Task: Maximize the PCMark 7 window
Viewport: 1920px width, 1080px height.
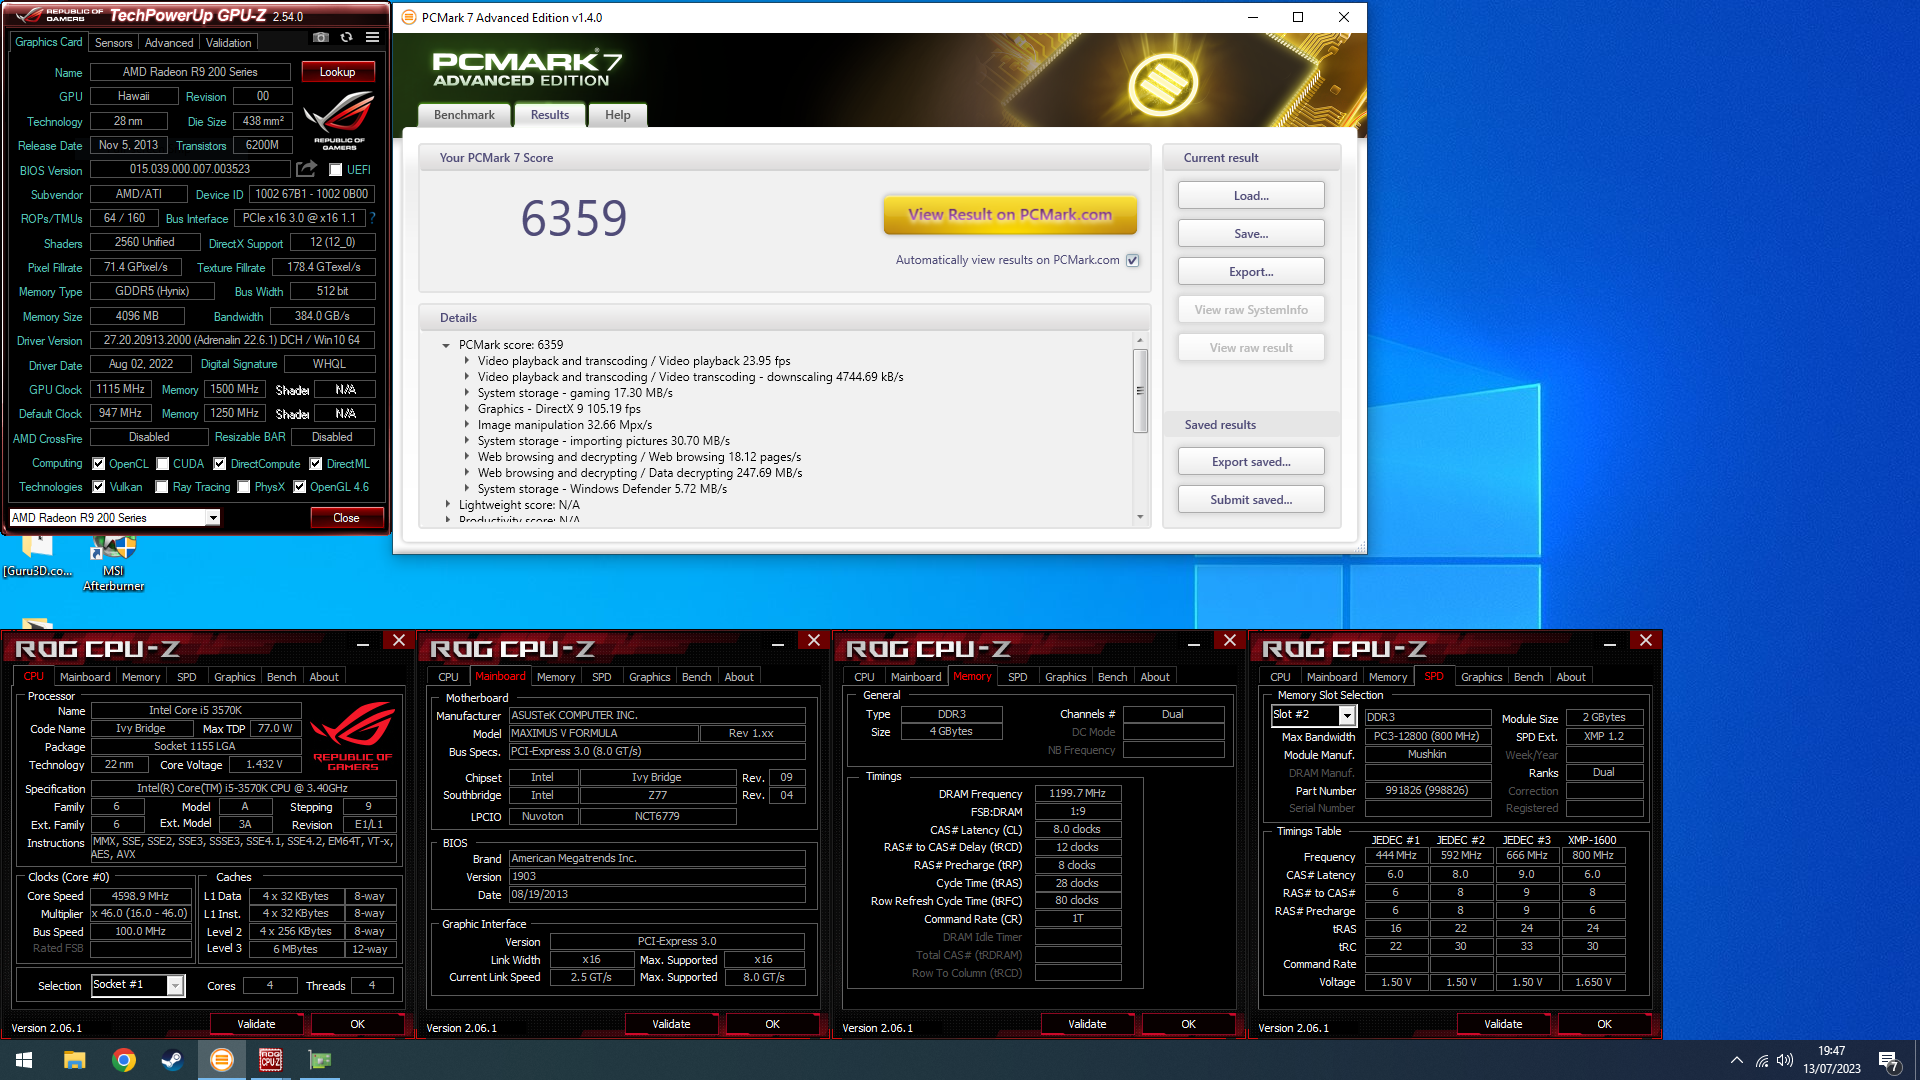Action: [1298, 17]
